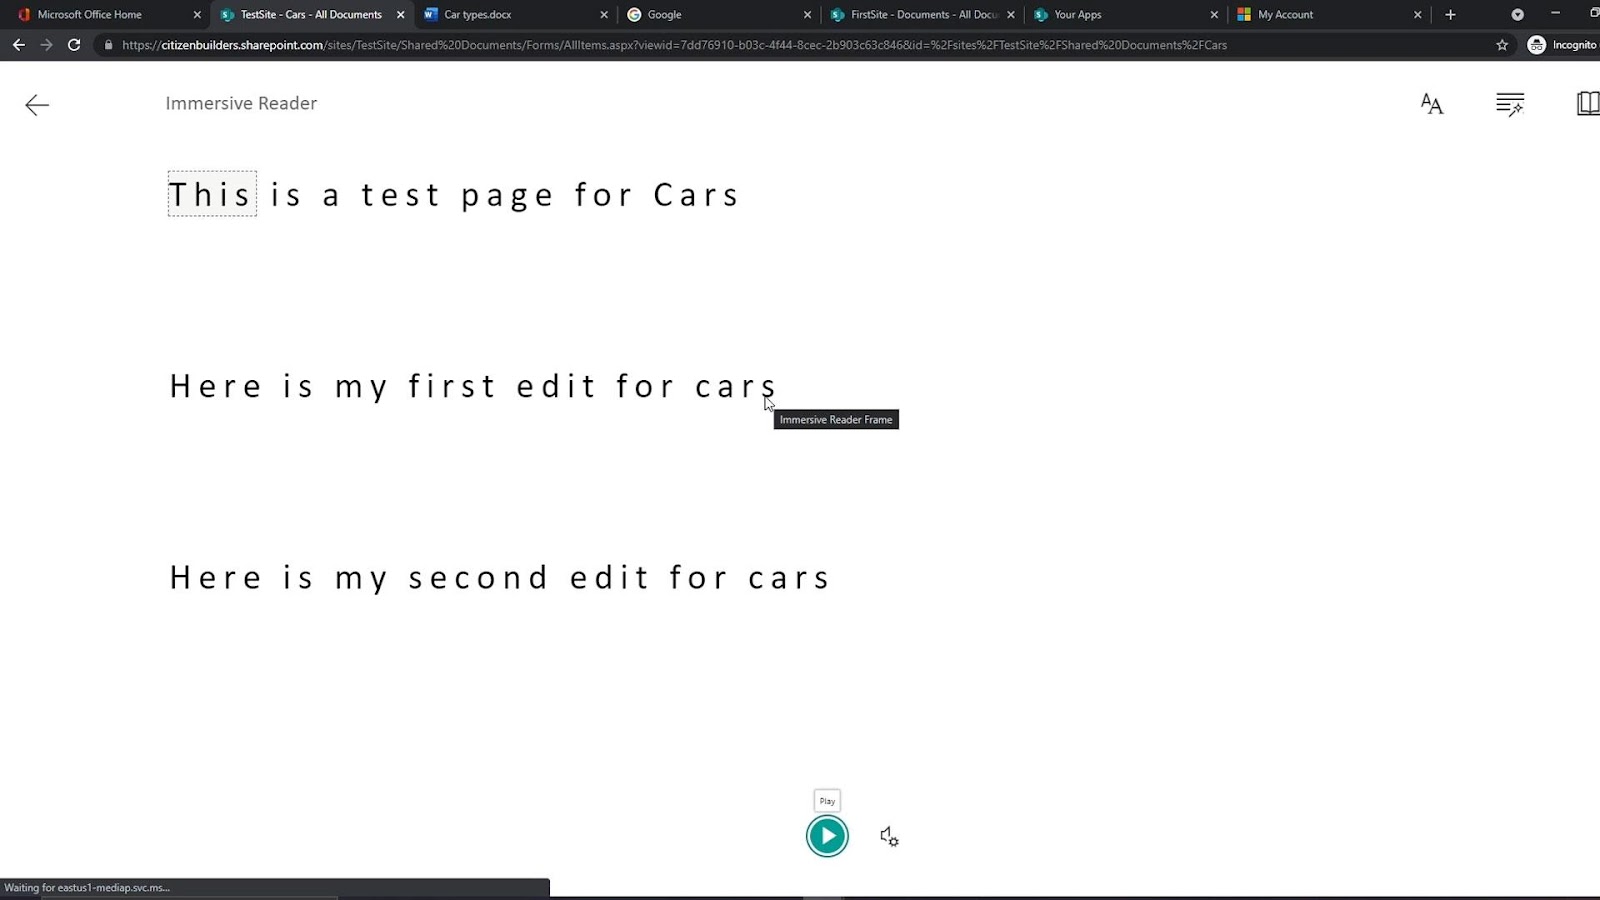Viewport: 1600px width, 900px height.
Task: Close the My Account tab
Action: pos(1417,15)
